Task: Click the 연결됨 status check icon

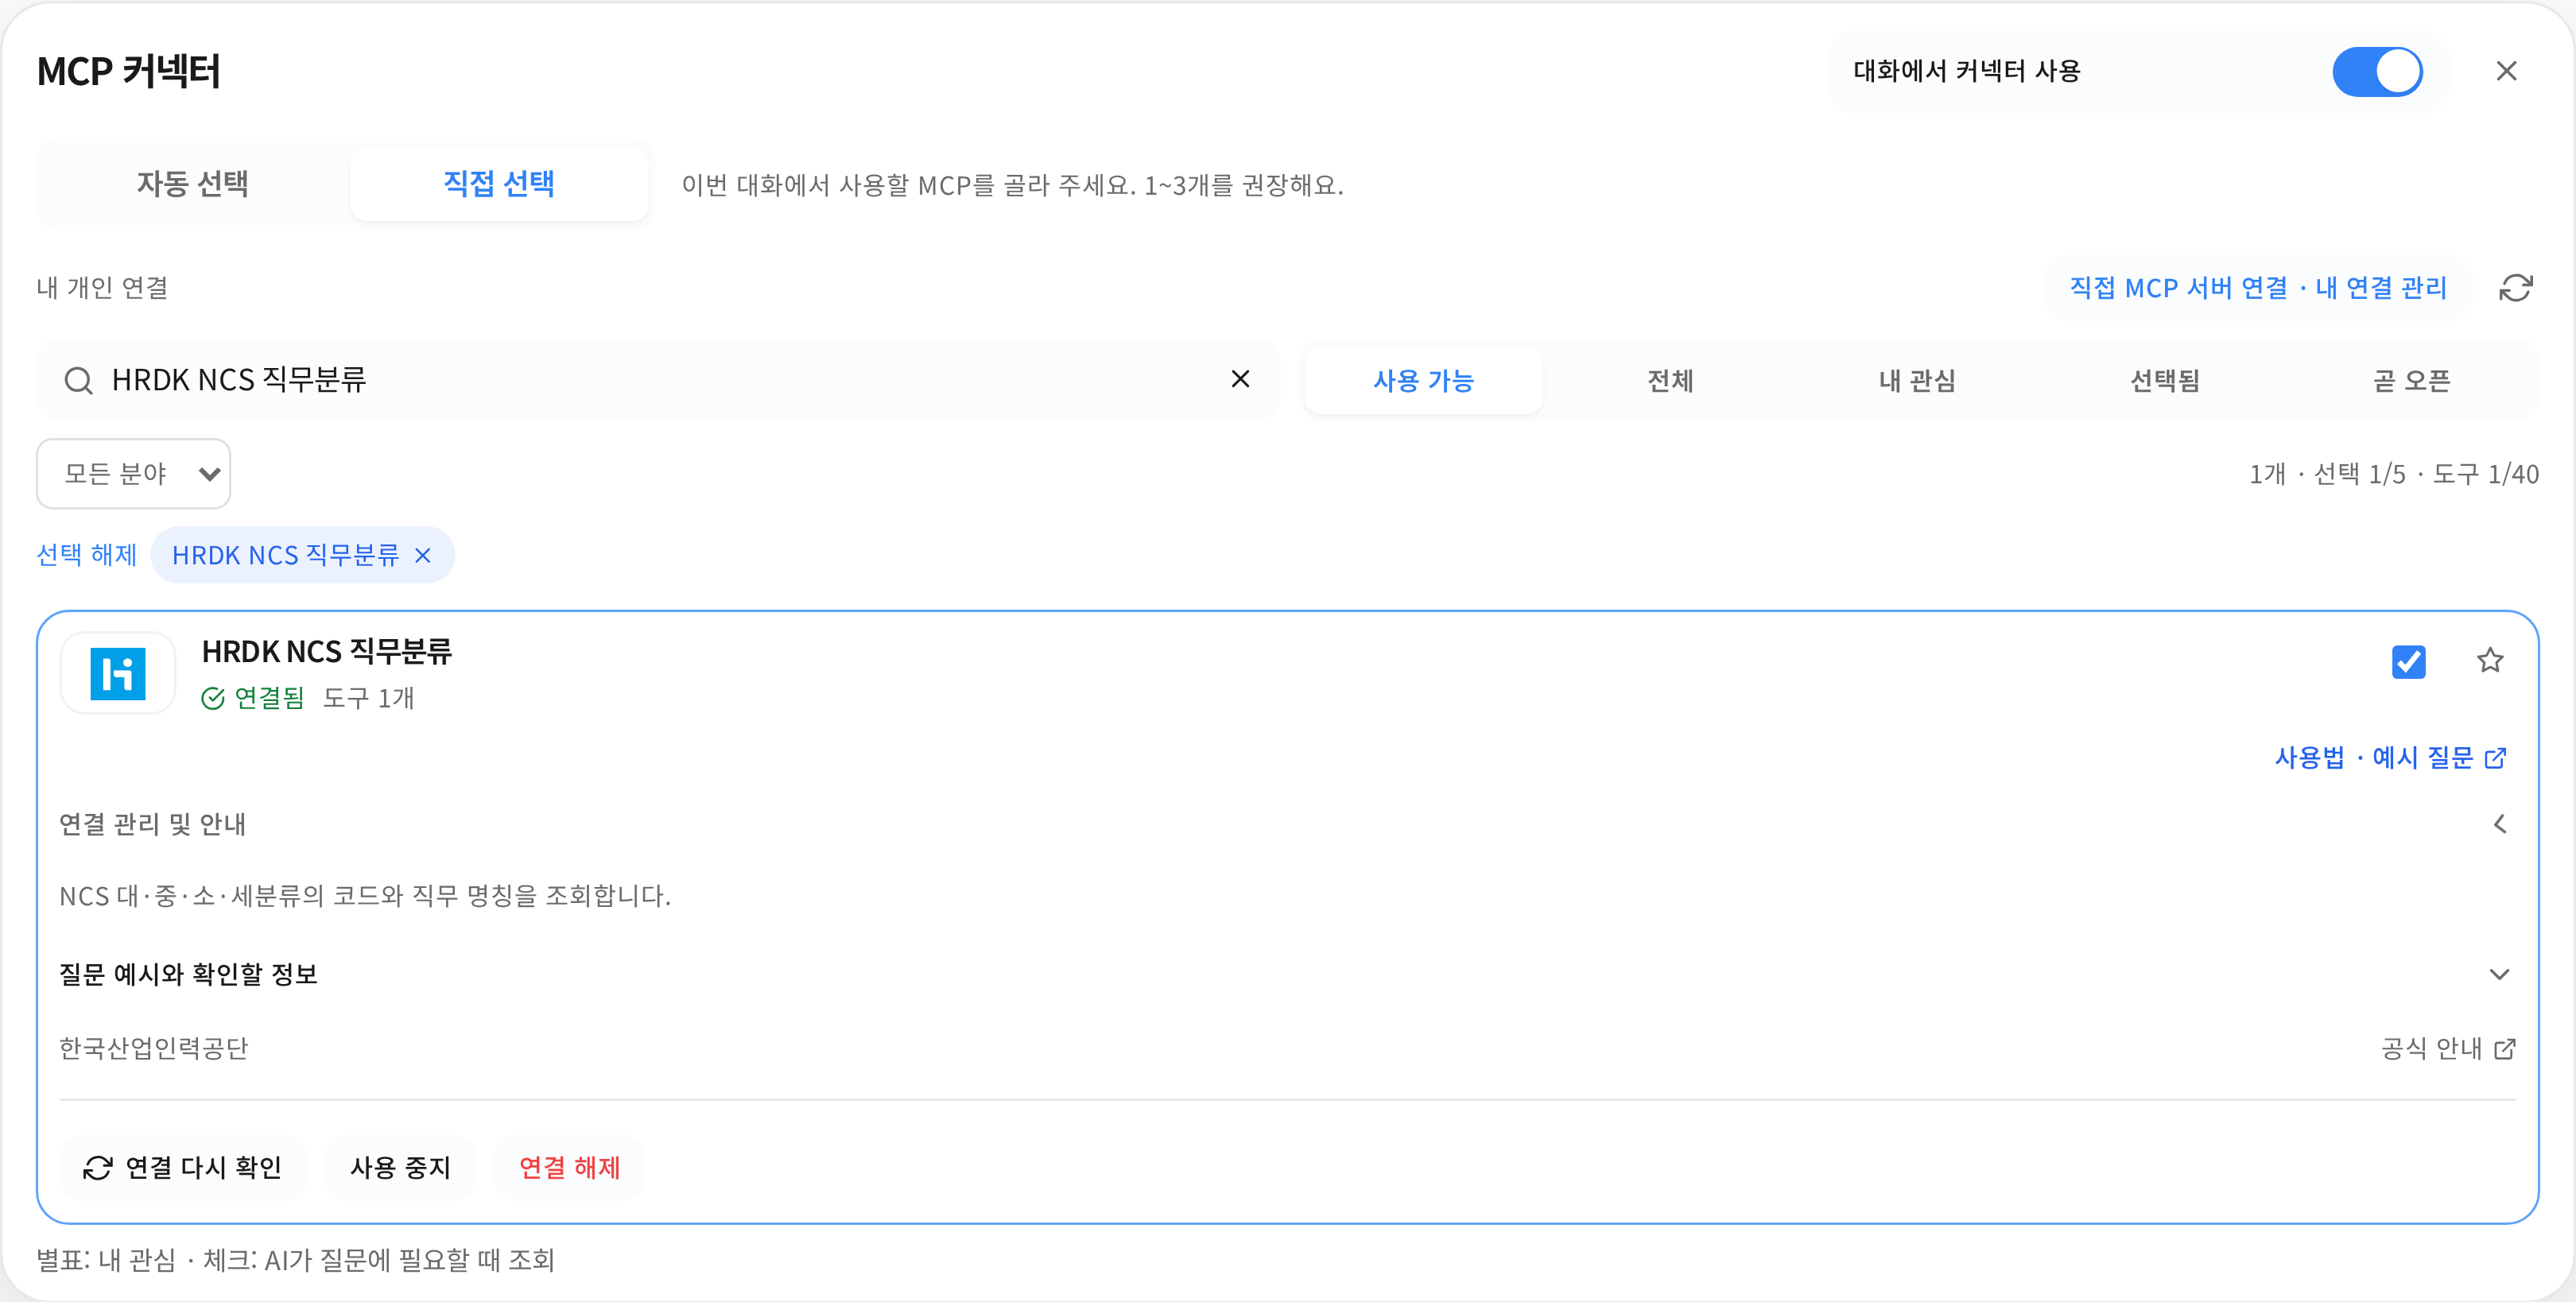Action: [x=213, y=698]
